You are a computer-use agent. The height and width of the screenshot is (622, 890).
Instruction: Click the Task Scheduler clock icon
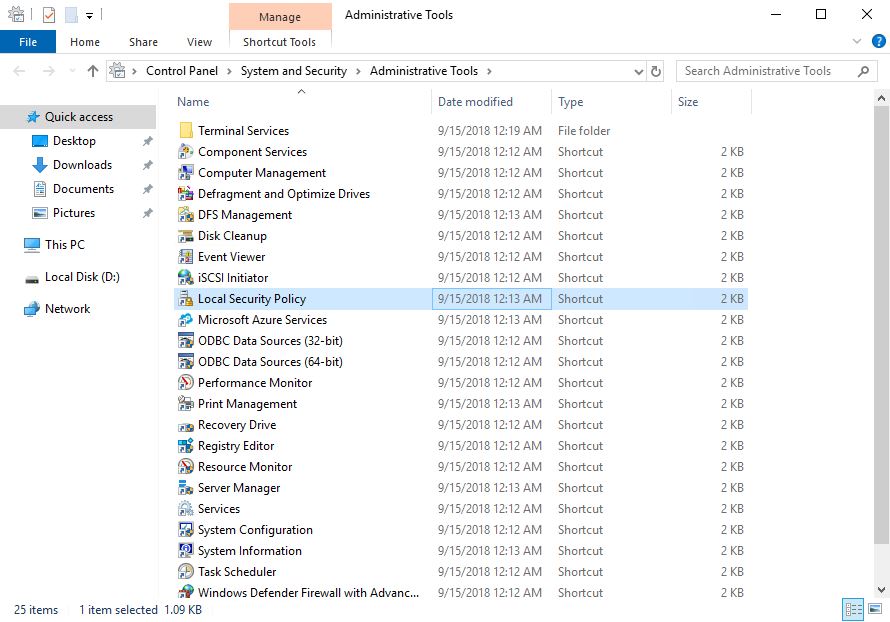tap(186, 571)
